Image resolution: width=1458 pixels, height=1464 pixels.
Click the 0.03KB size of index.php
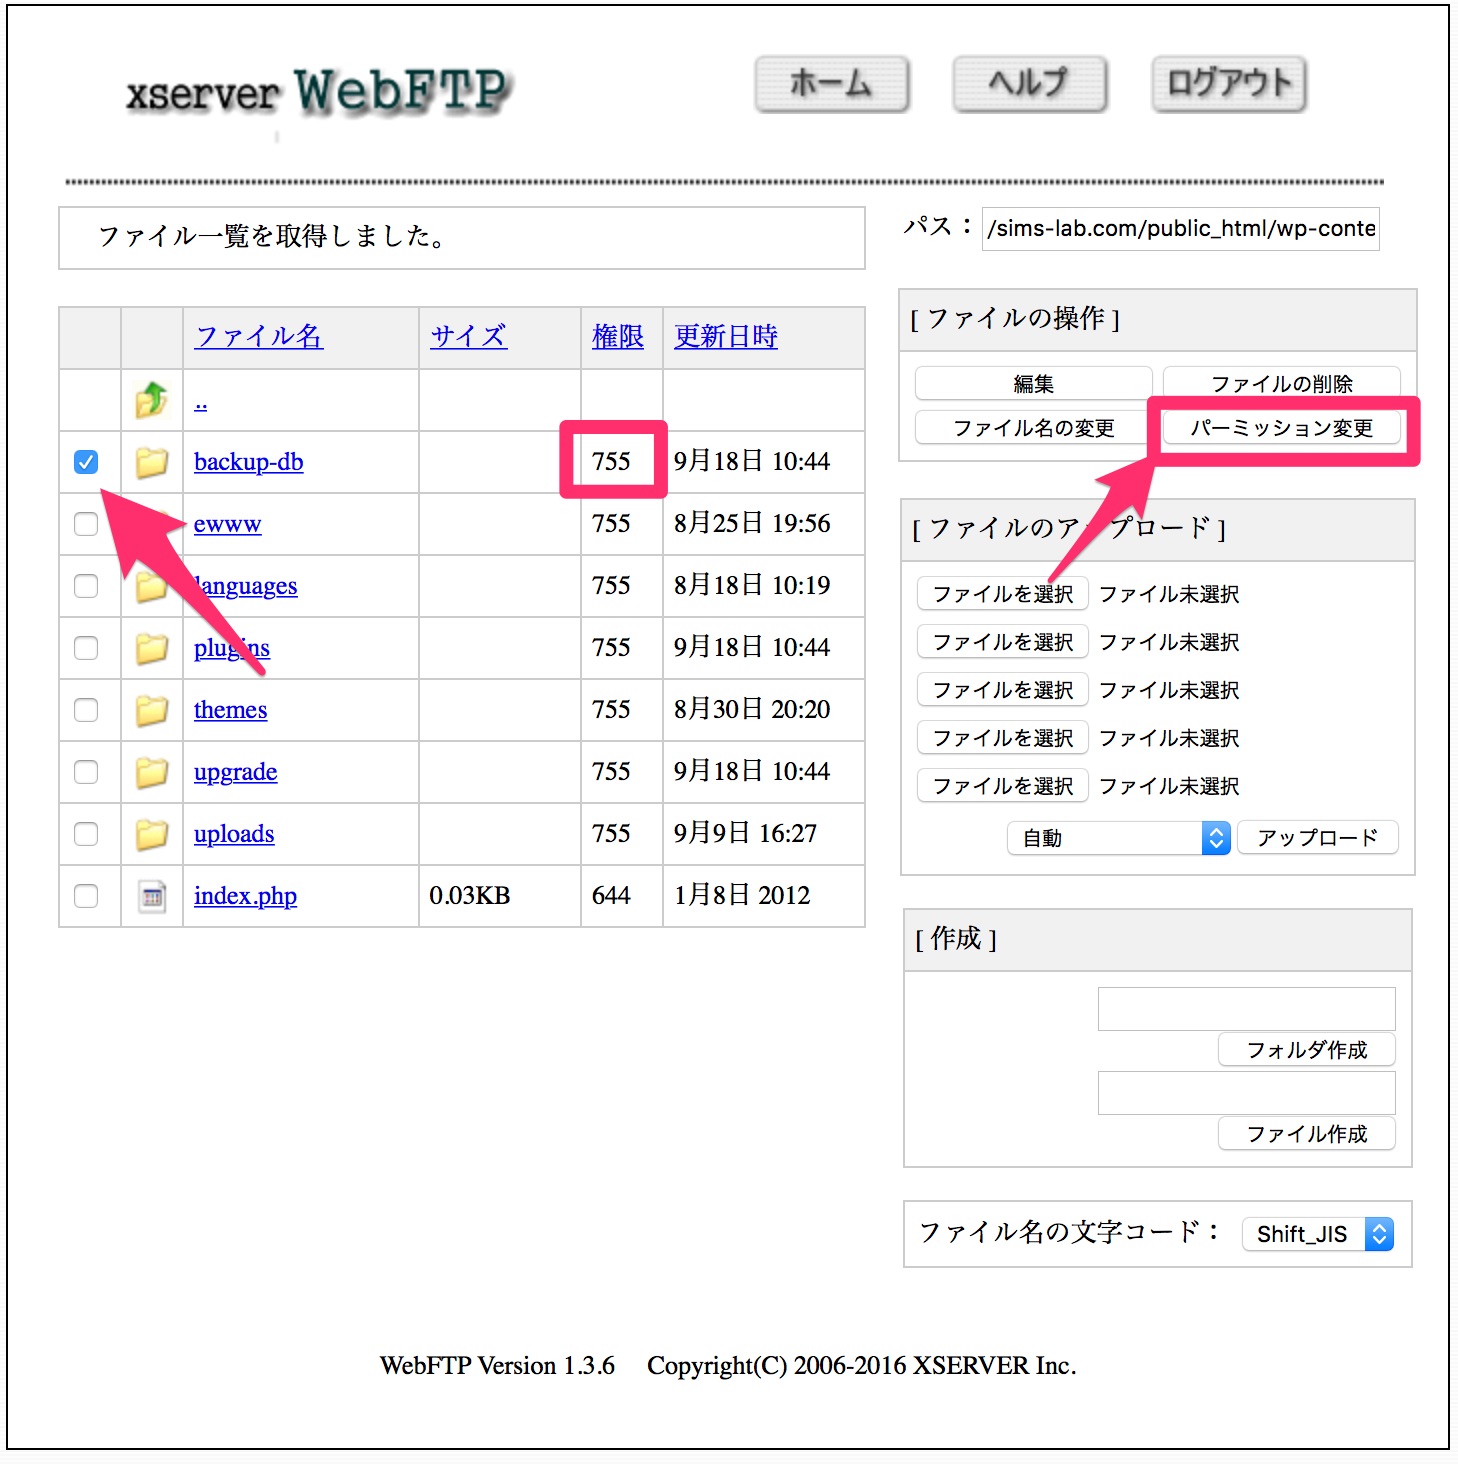[x=470, y=896]
